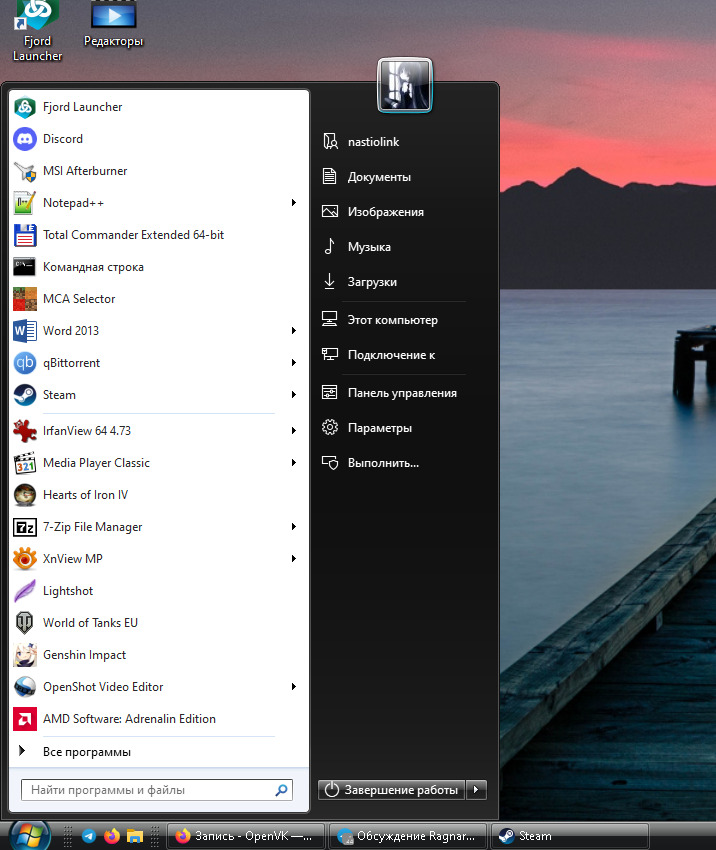Show Все программы list
The image size is (716, 850).
coord(158,752)
